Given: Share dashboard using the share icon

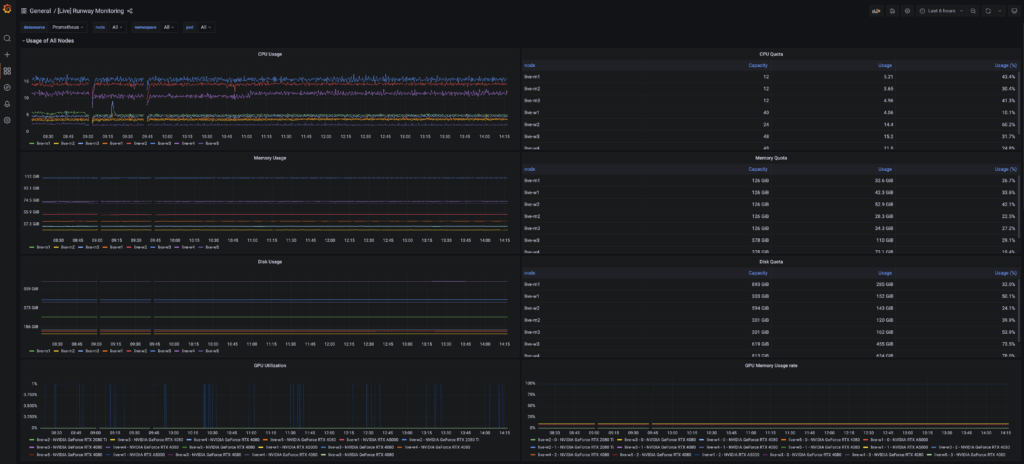Looking at the screenshot, I should (x=130, y=10).
